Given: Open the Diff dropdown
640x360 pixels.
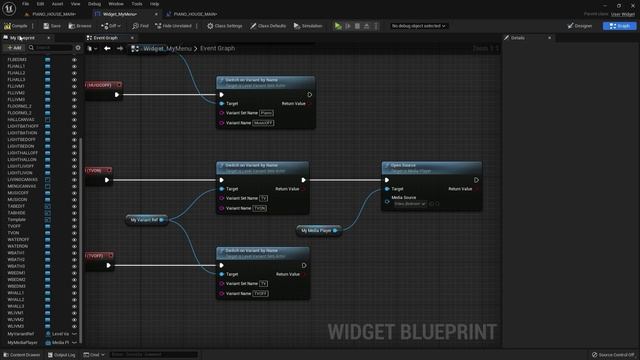Looking at the screenshot, I should 111,26.
